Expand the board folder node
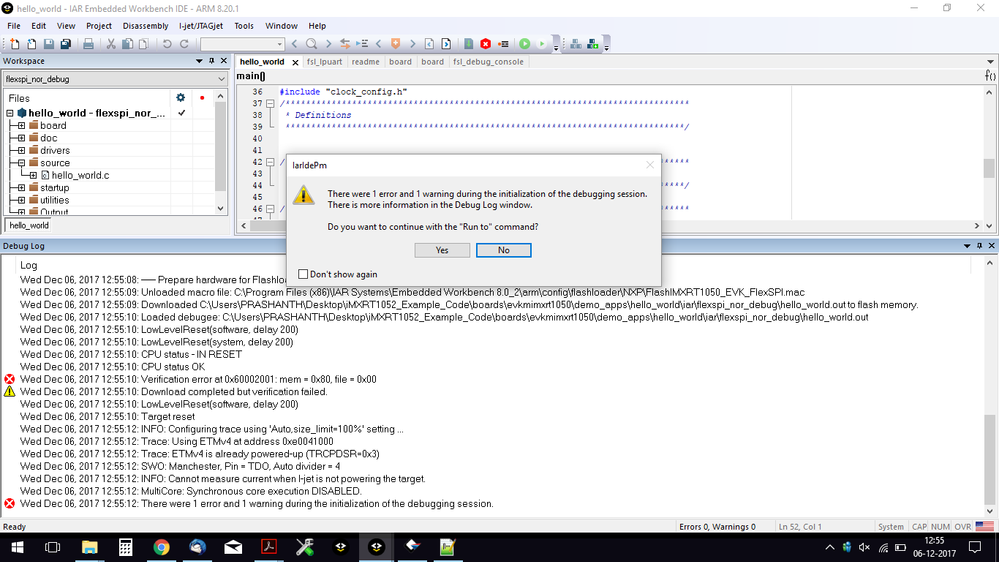This screenshot has height=562, width=999. coord(21,126)
